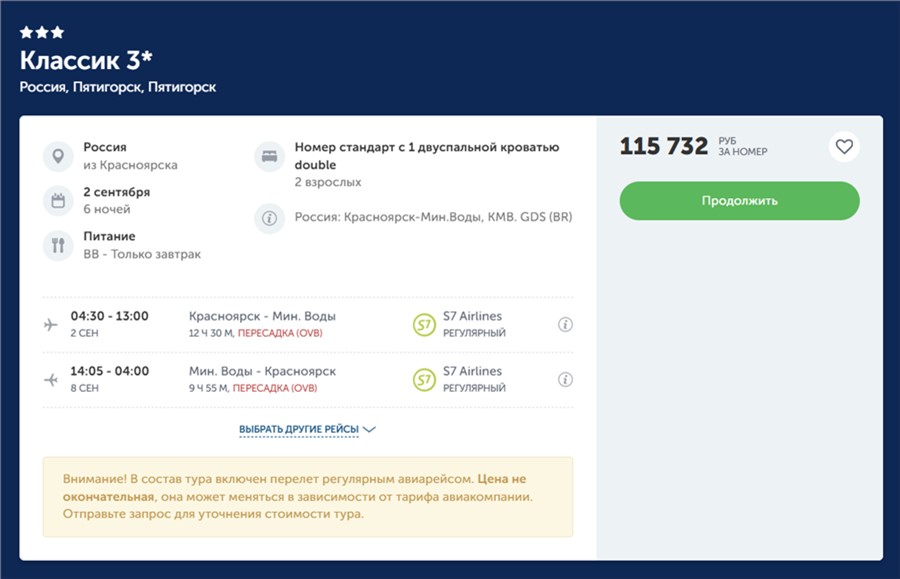Screen dimensions: 900x579
Task: Click info icon beside Красноярск-Мин.Воды route
Action: (269, 217)
